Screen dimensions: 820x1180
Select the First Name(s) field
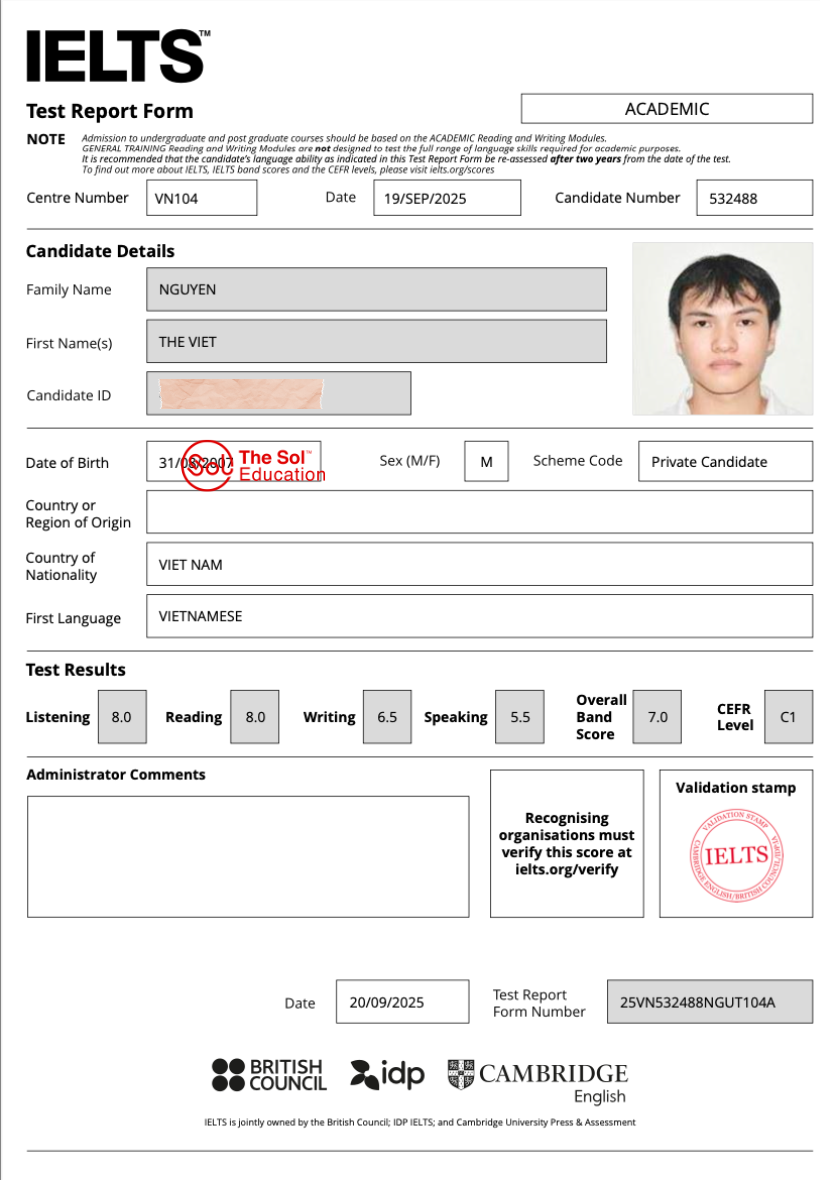point(376,342)
